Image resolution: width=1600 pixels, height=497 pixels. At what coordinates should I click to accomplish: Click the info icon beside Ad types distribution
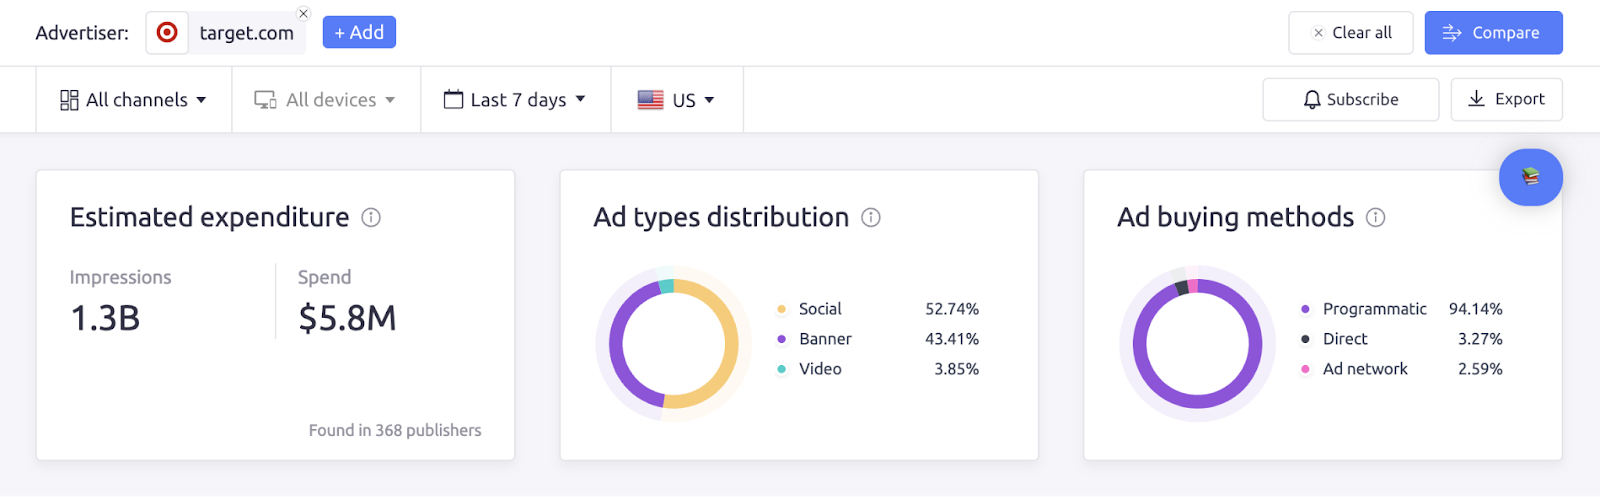(x=871, y=218)
